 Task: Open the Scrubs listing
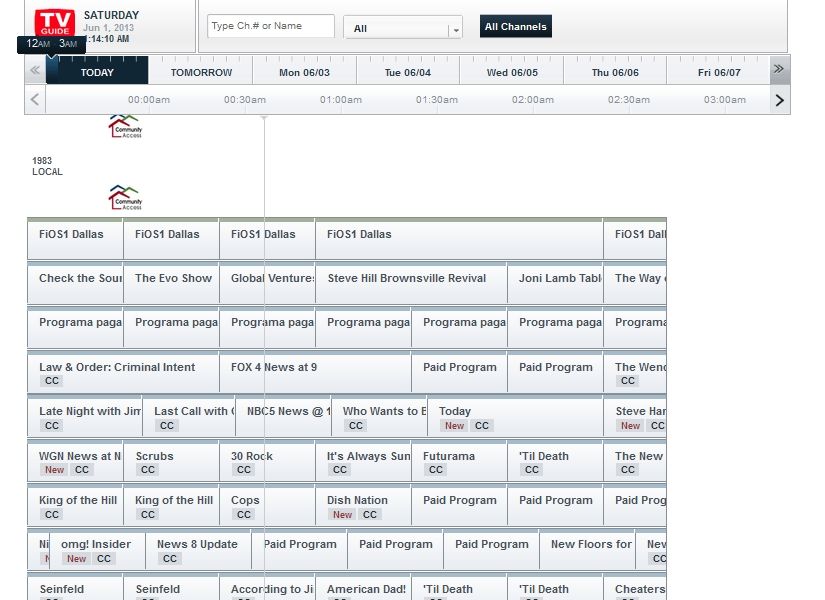click(x=171, y=462)
